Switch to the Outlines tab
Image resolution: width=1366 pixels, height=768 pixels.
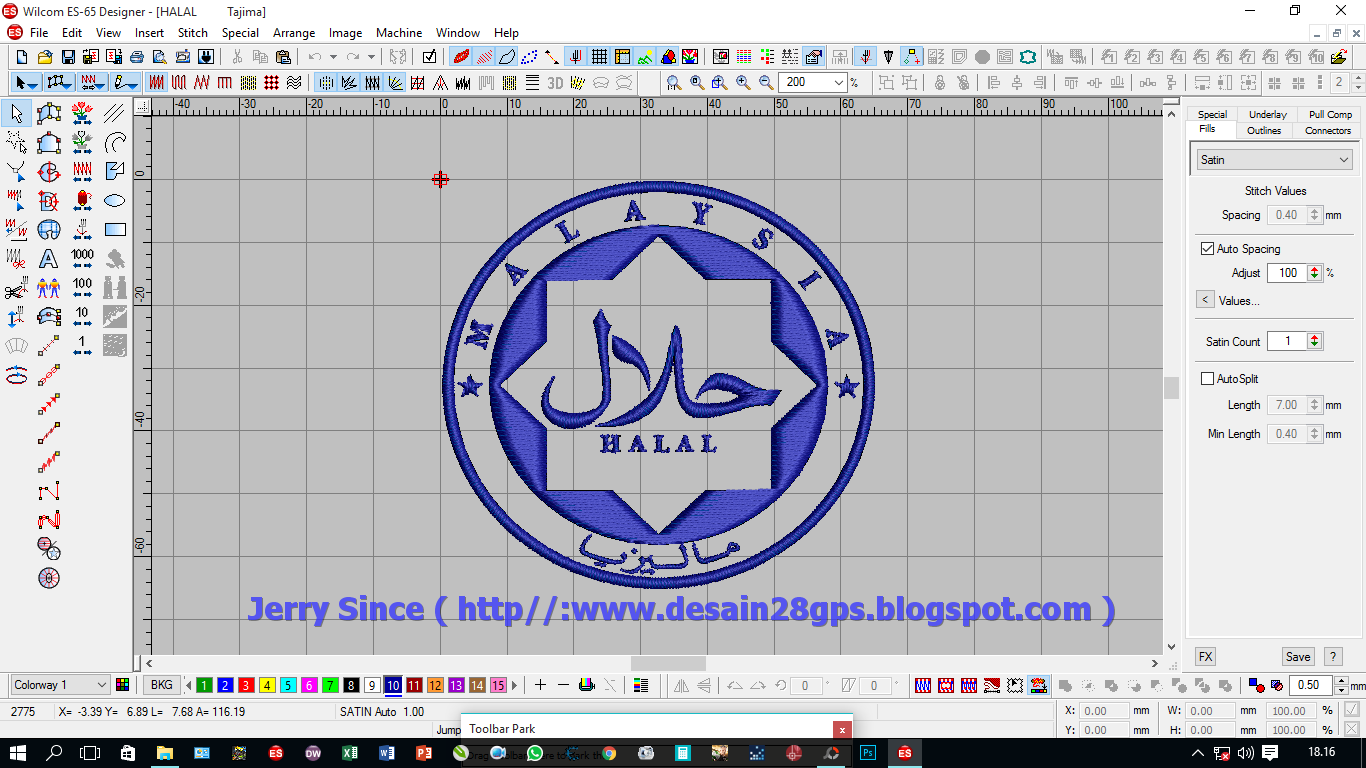pyautogui.click(x=1264, y=130)
